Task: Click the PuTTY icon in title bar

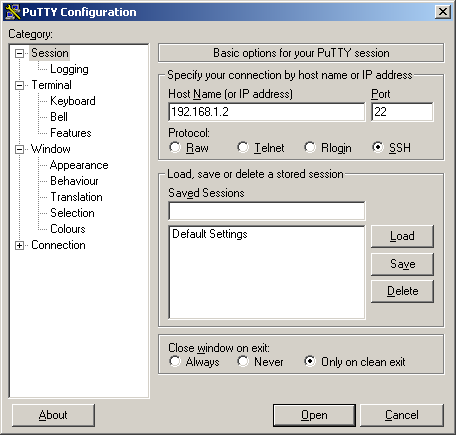Action: click(13, 12)
